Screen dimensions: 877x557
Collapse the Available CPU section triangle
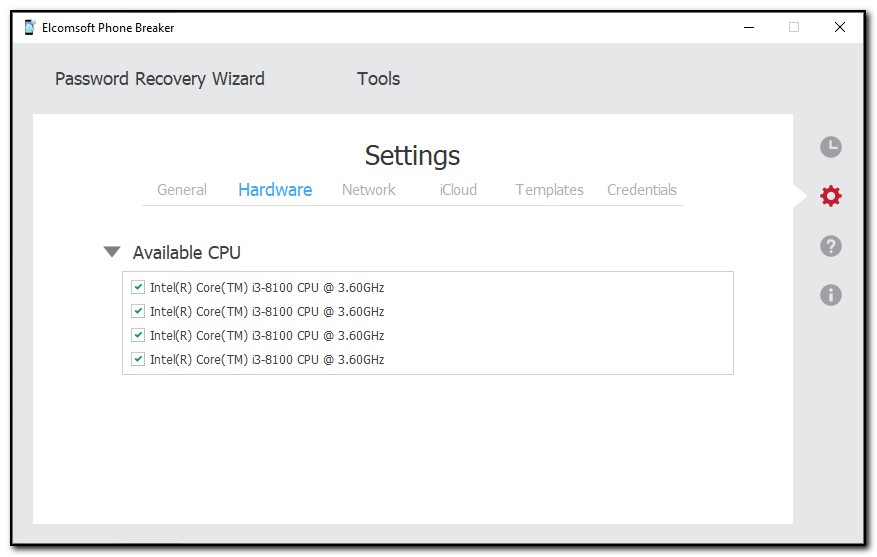112,252
